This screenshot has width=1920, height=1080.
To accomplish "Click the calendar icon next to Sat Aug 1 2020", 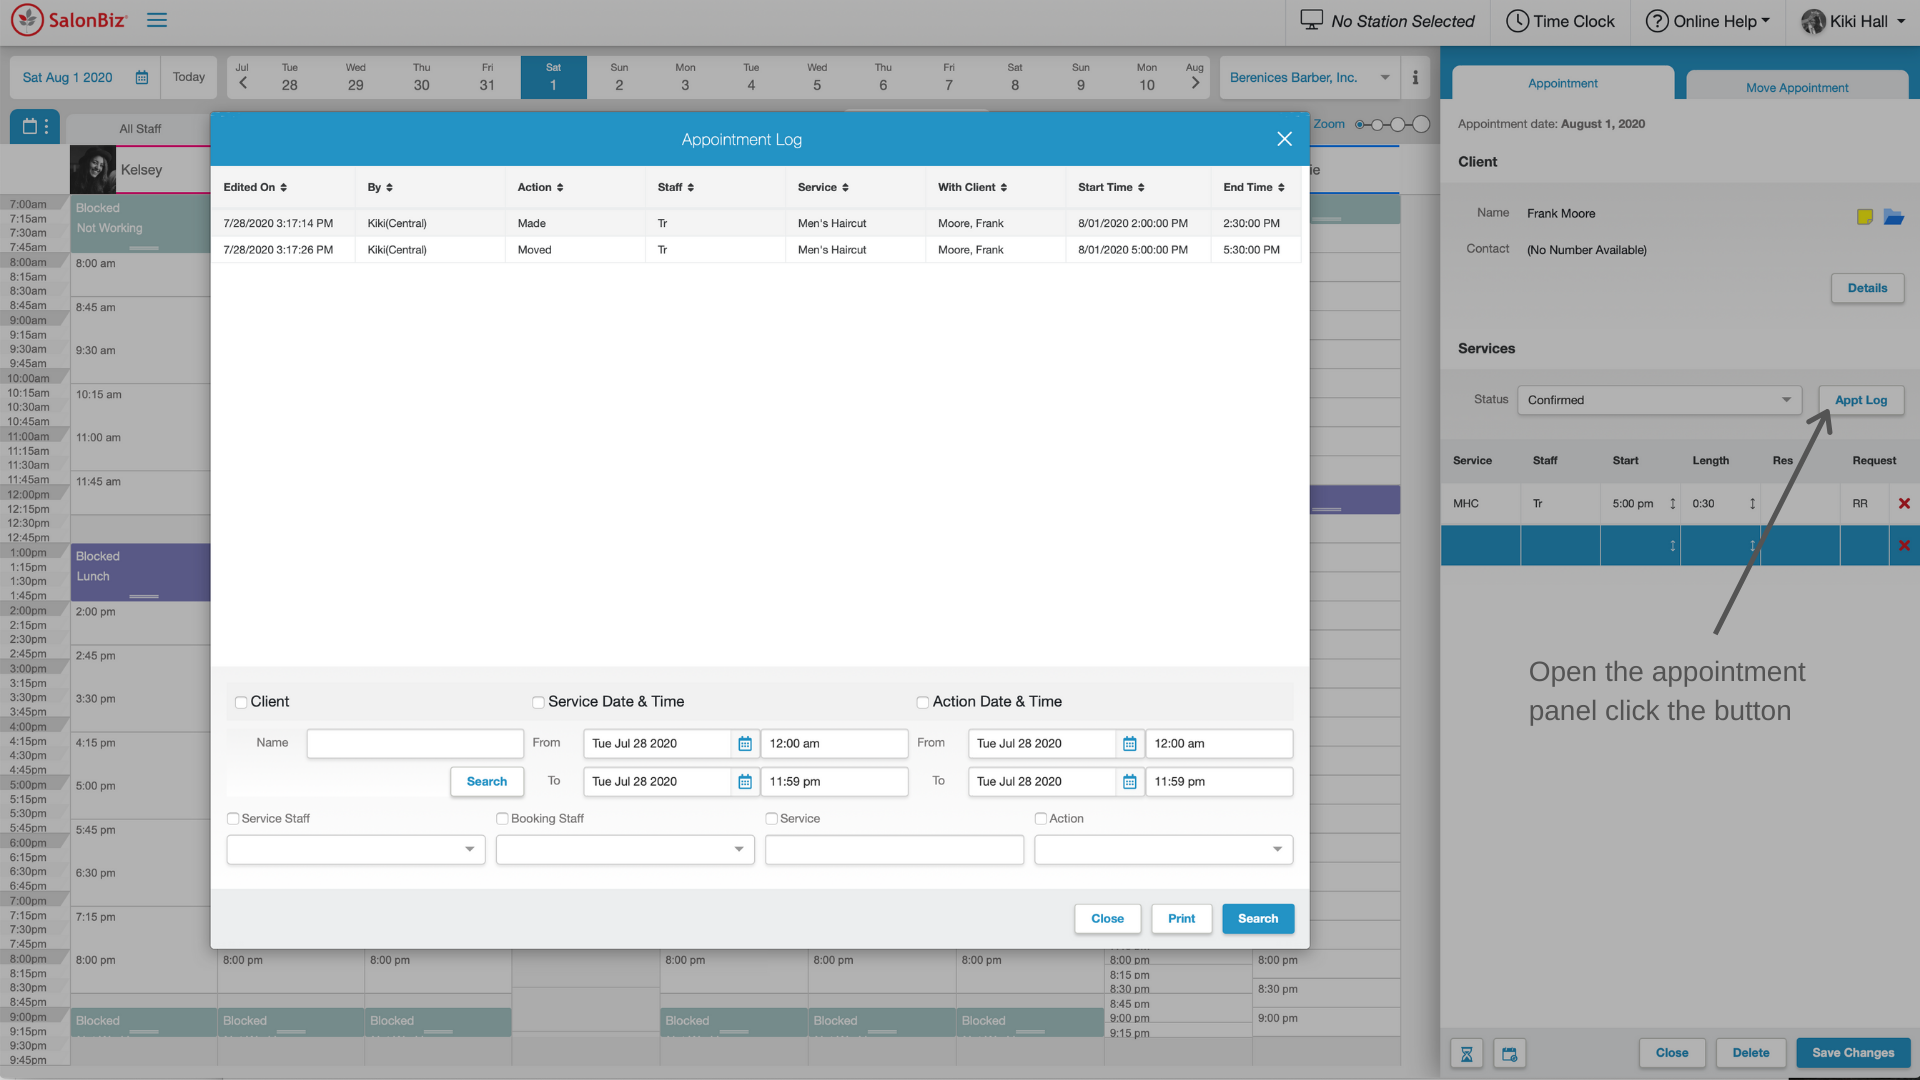I will pos(142,77).
